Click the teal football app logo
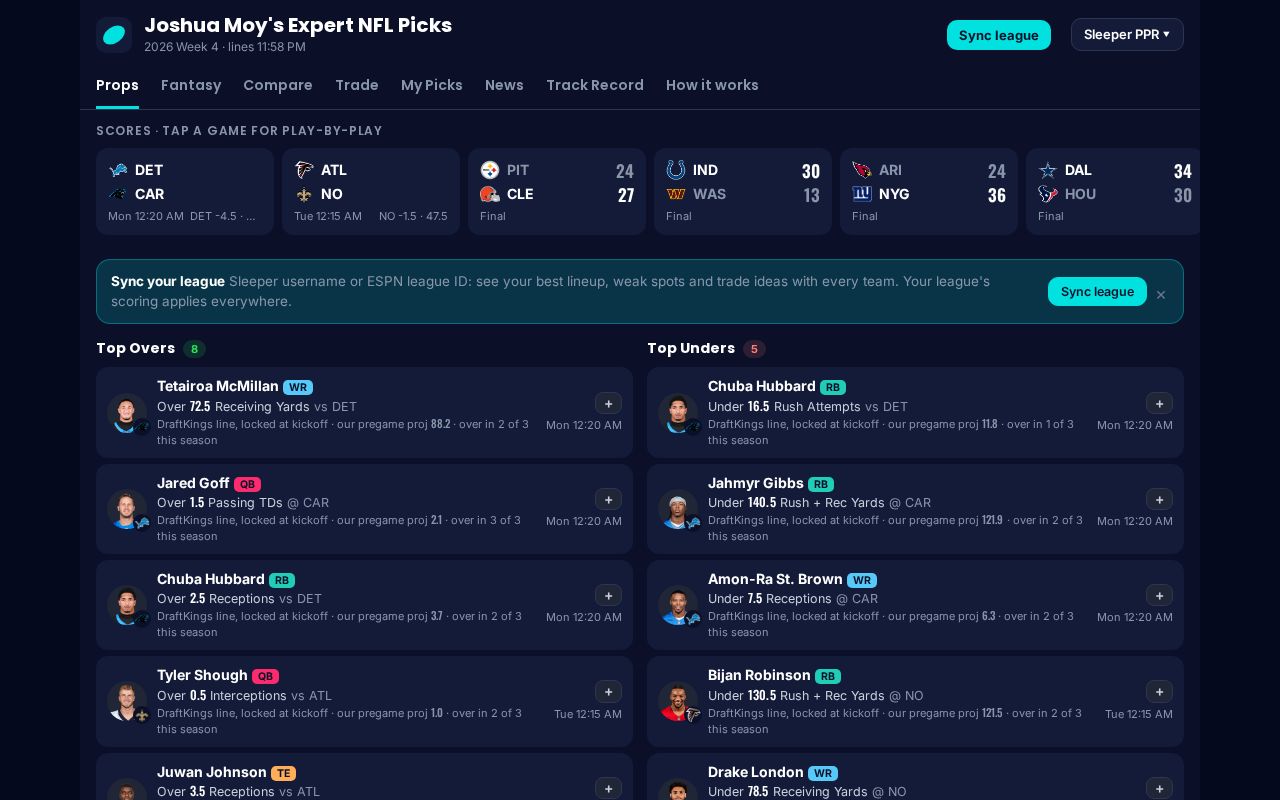Viewport: 1280px width, 800px height. point(114,35)
